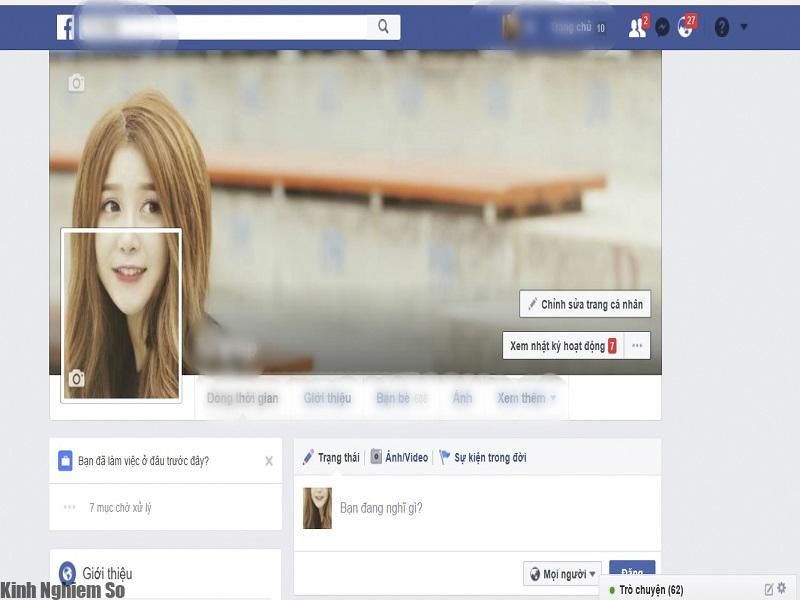
Task: Open the help question mark icon
Action: coord(721,27)
